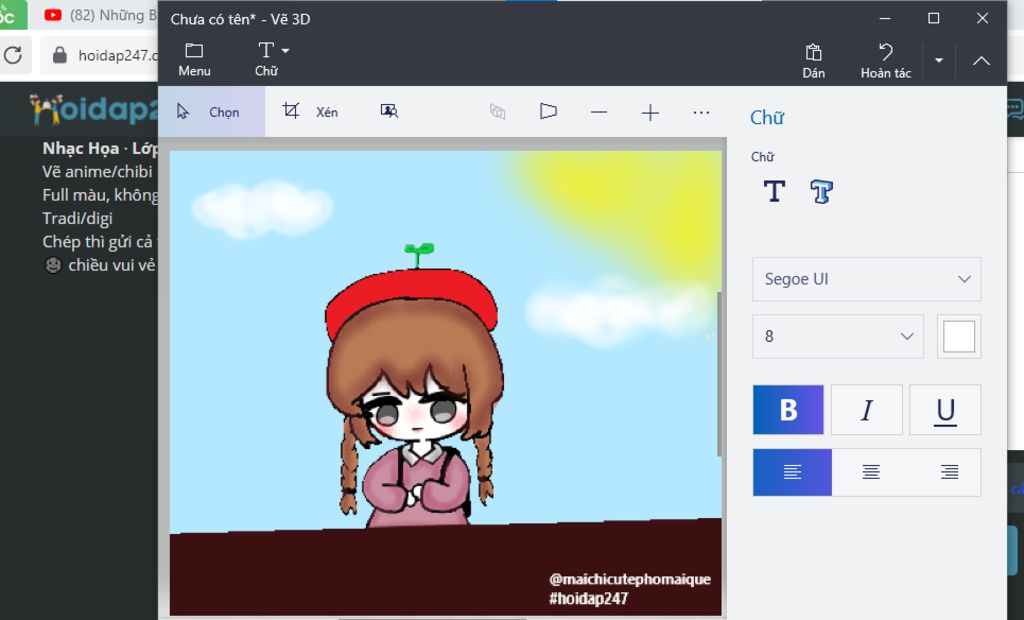Open the font size 8 dropdown
The width and height of the screenshot is (1024, 620).
pos(838,336)
